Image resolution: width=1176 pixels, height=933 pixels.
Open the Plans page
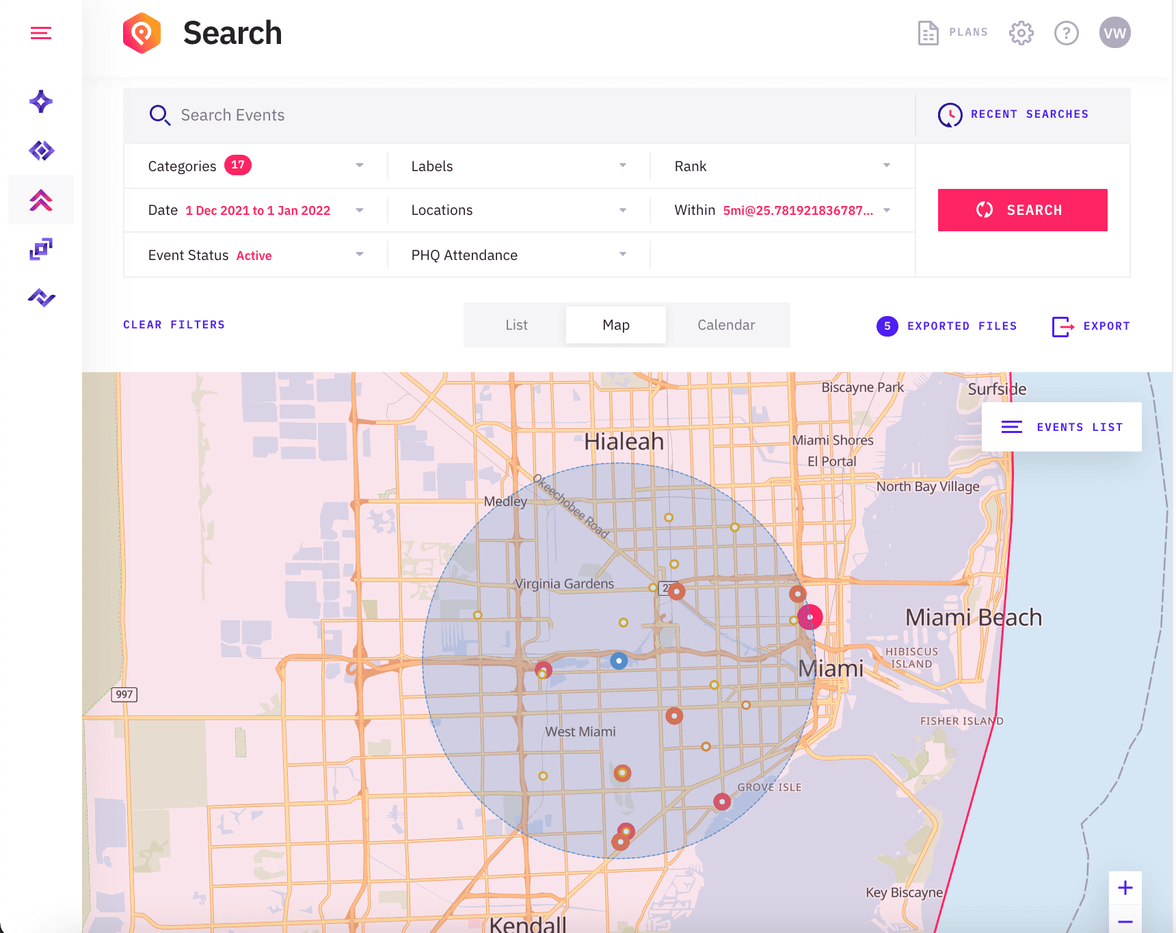(x=952, y=32)
